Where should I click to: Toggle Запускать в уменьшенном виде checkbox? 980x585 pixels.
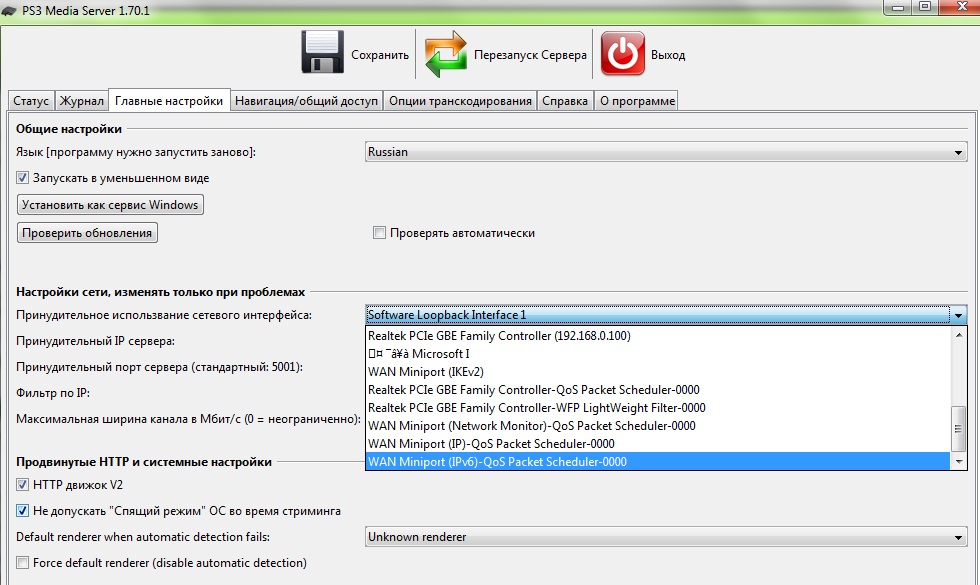(22, 178)
